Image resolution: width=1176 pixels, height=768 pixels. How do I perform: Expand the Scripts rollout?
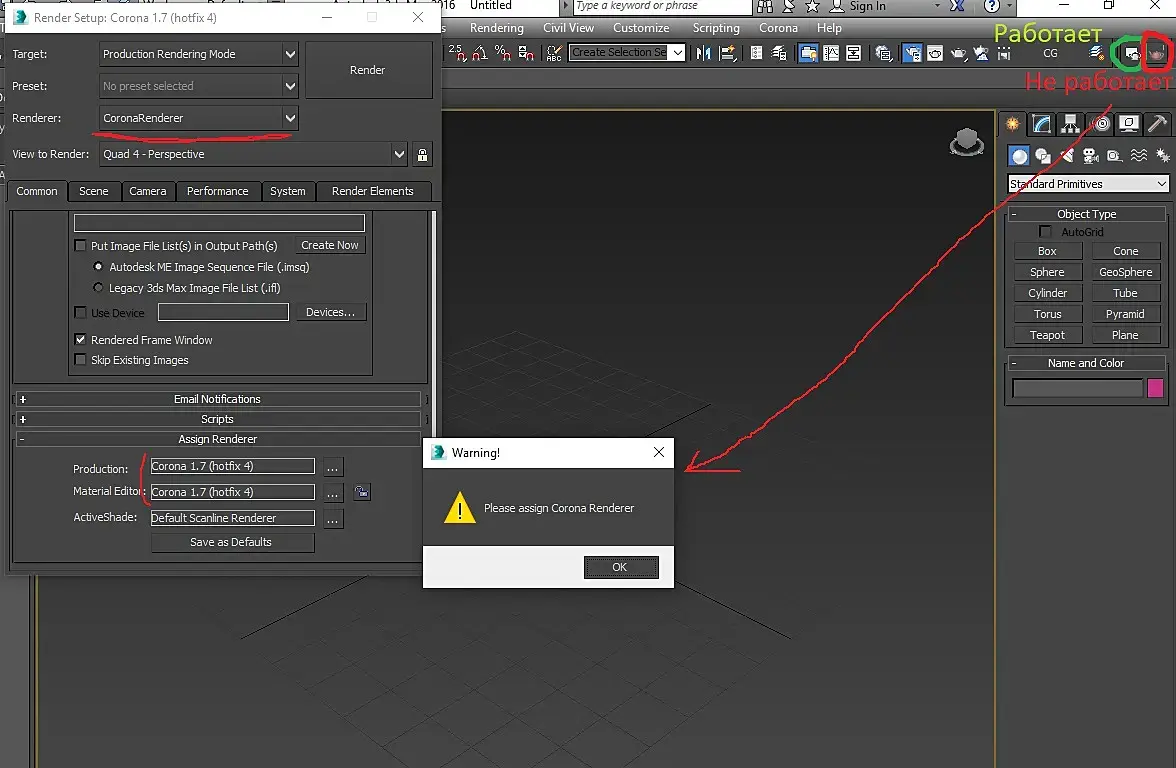pyautogui.click(x=218, y=419)
